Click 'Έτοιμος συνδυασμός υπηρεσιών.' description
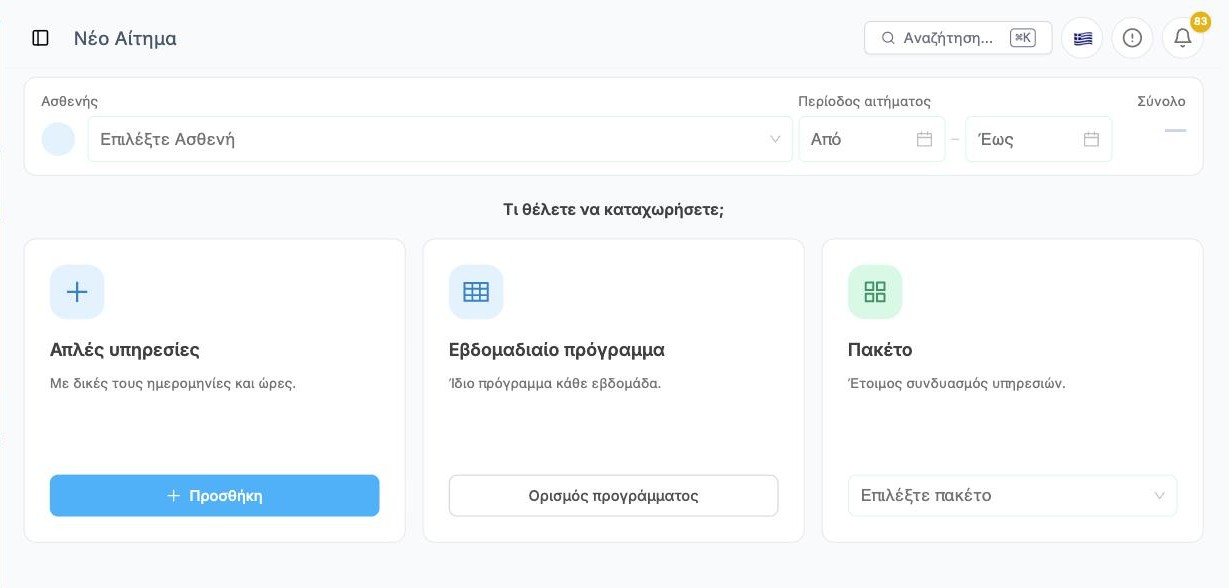 (x=957, y=383)
